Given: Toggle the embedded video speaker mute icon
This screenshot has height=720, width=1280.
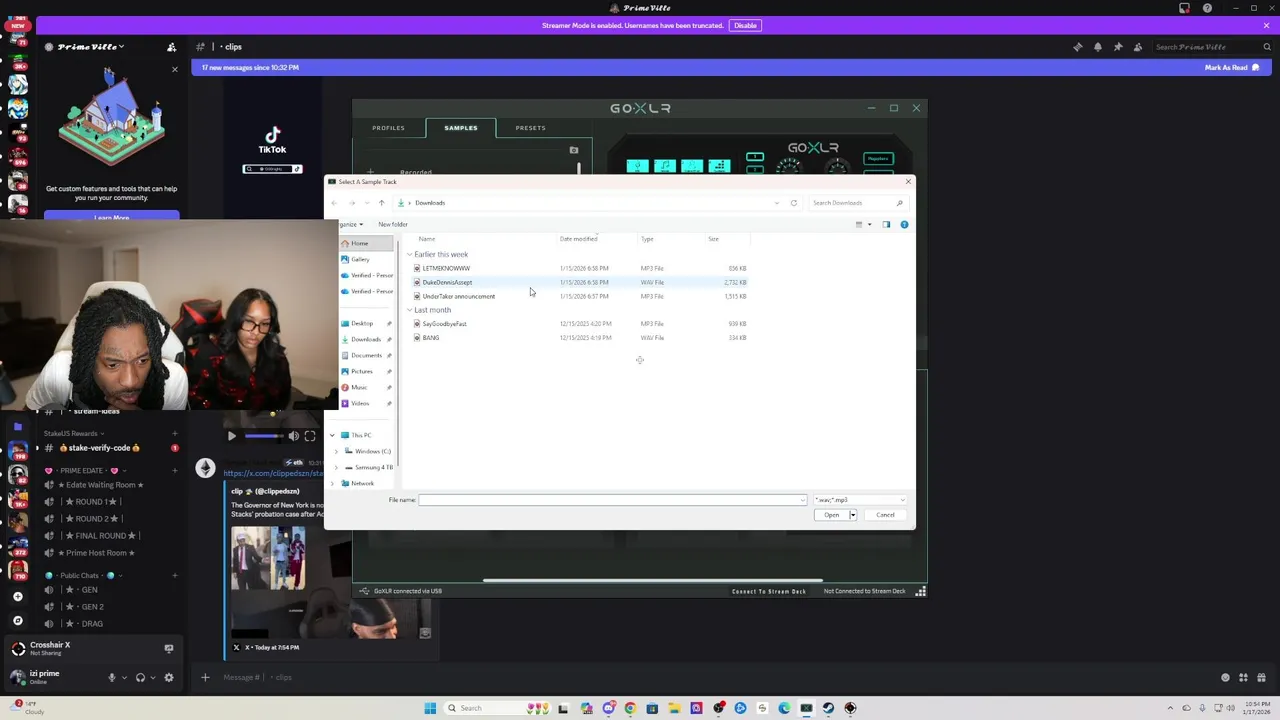Looking at the screenshot, I should pos(294,436).
